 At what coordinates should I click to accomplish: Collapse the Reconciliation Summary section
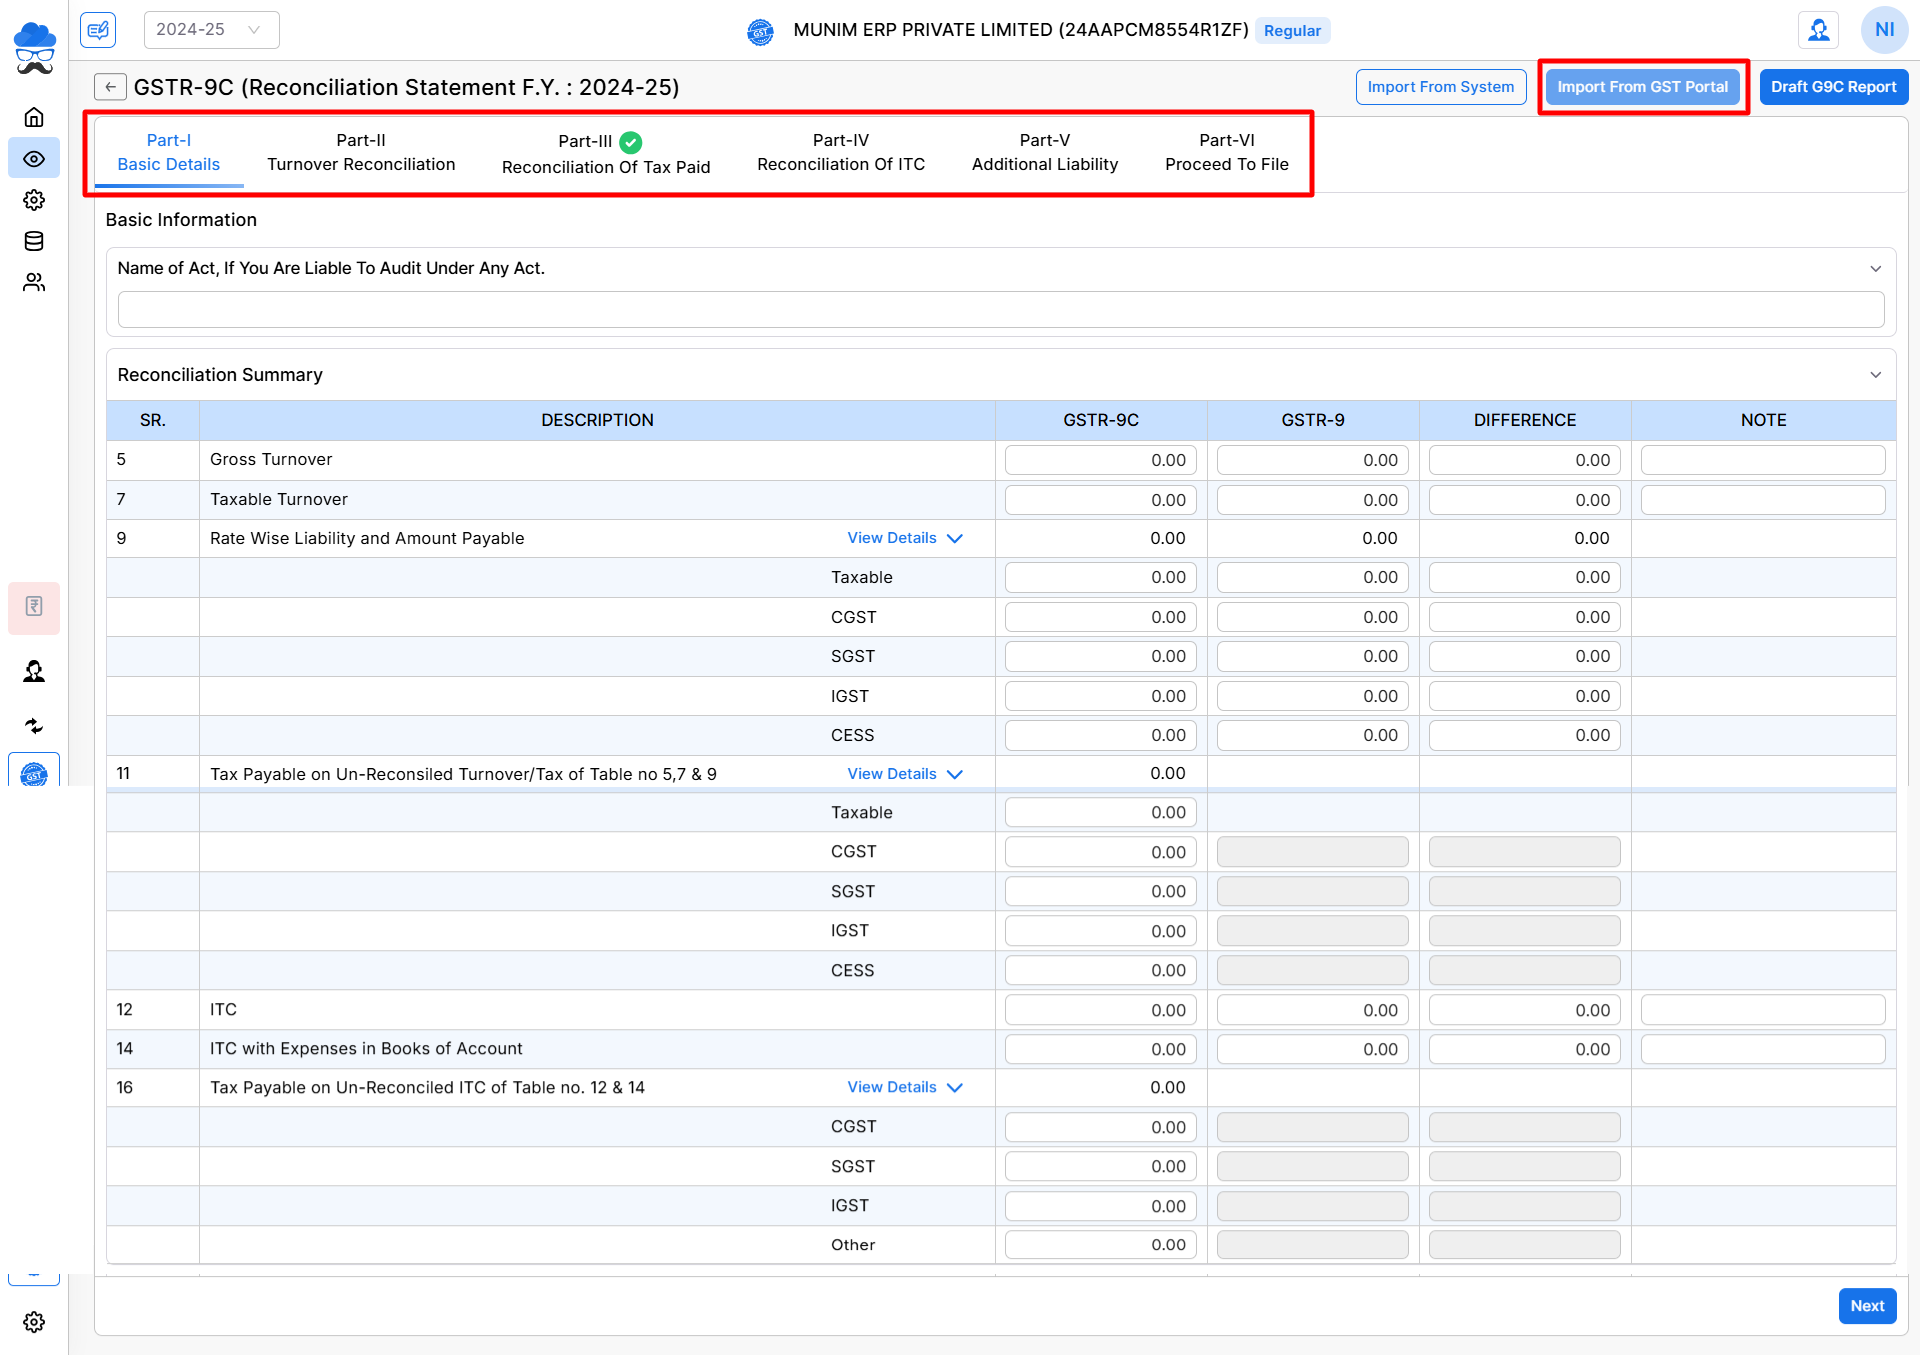[1875, 375]
